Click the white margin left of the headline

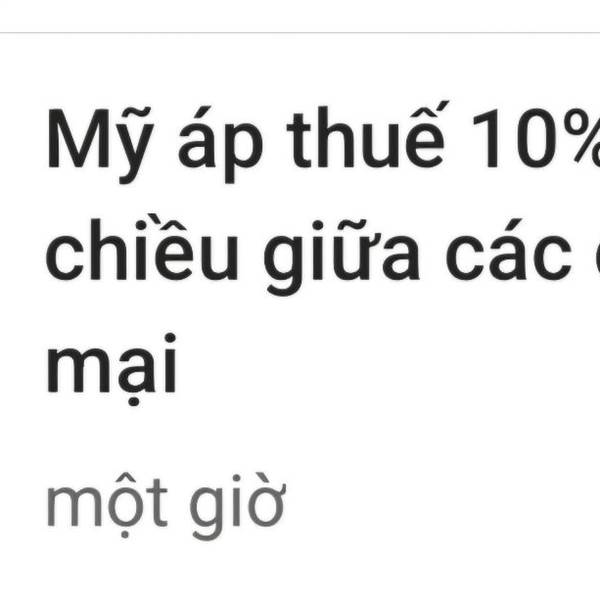coord(22,253)
